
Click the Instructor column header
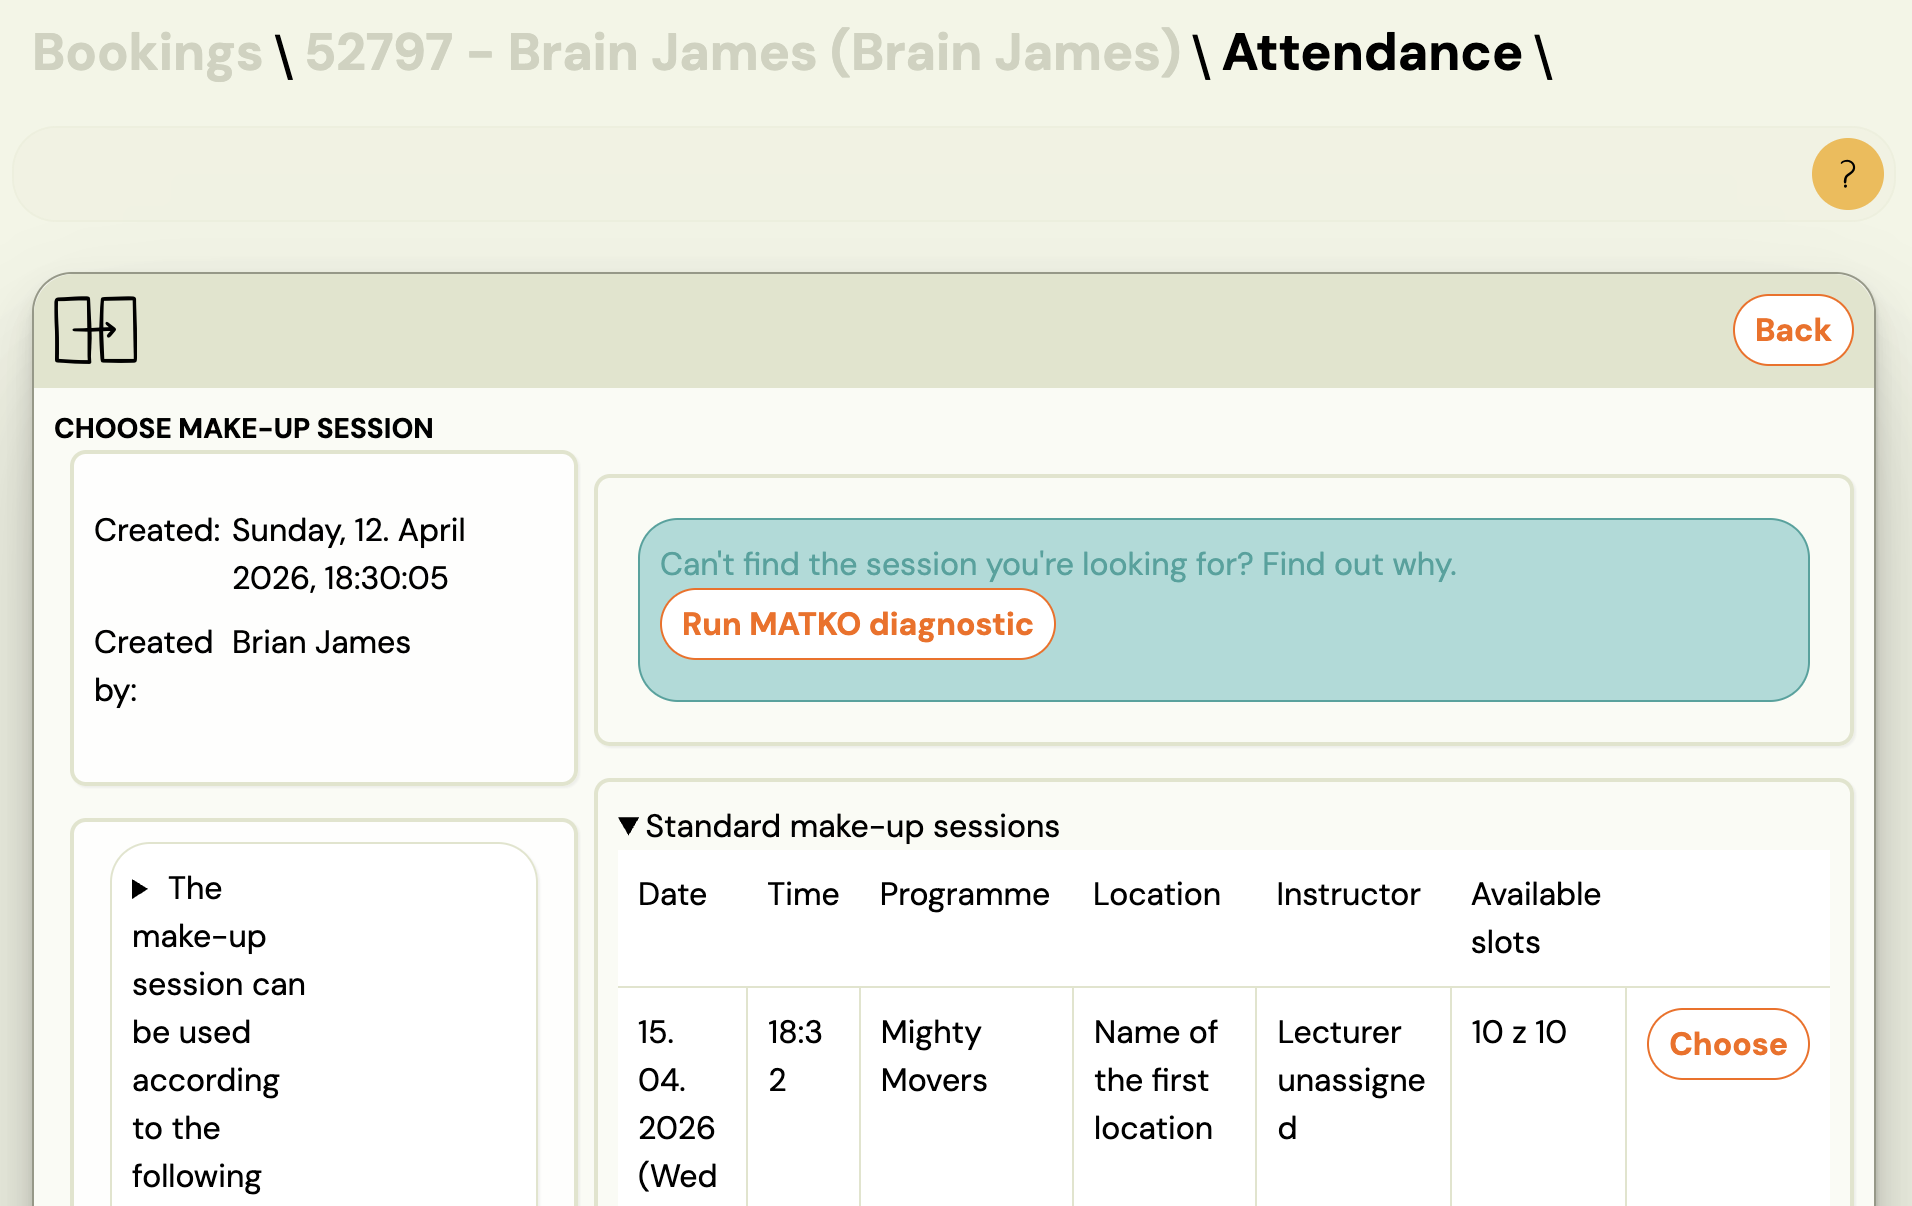tap(1347, 894)
